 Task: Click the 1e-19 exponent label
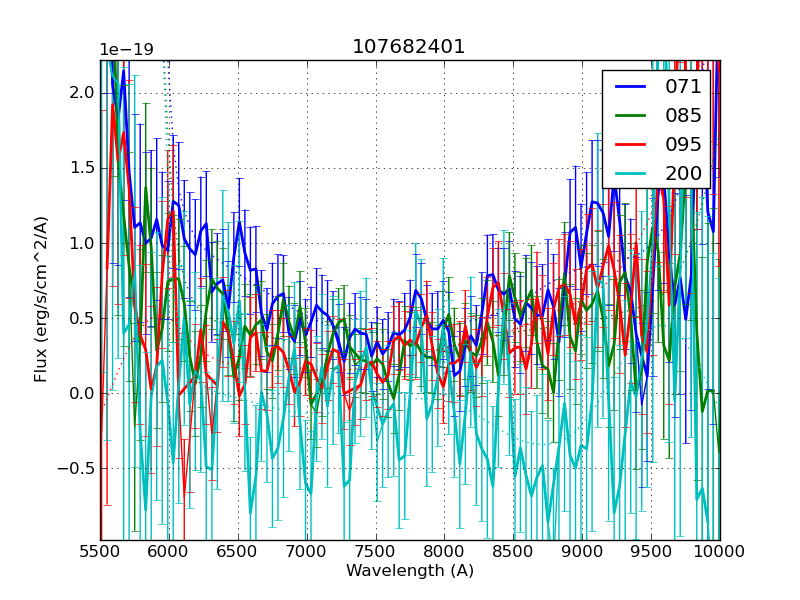pos(126,50)
